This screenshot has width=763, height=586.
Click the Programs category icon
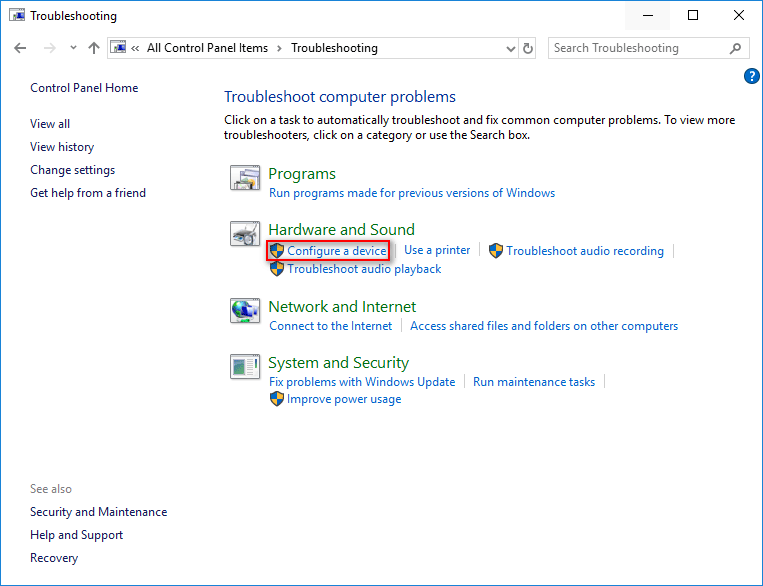[x=245, y=178]
